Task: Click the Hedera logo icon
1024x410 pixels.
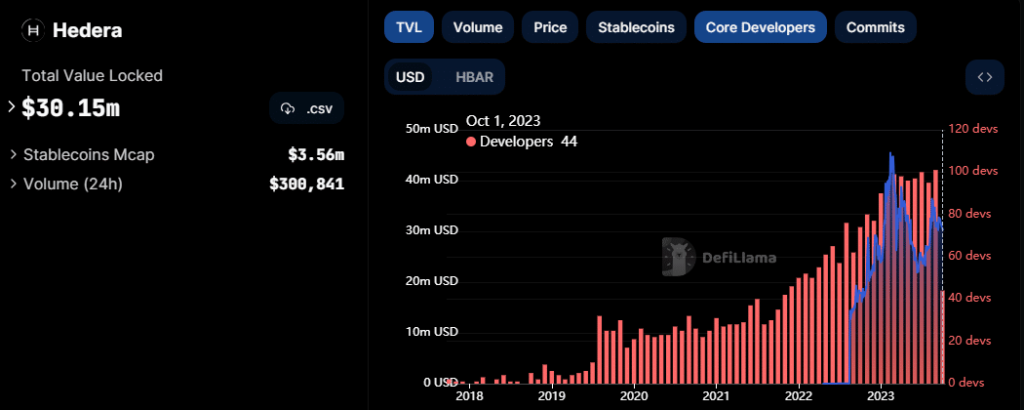Action: 33,30
